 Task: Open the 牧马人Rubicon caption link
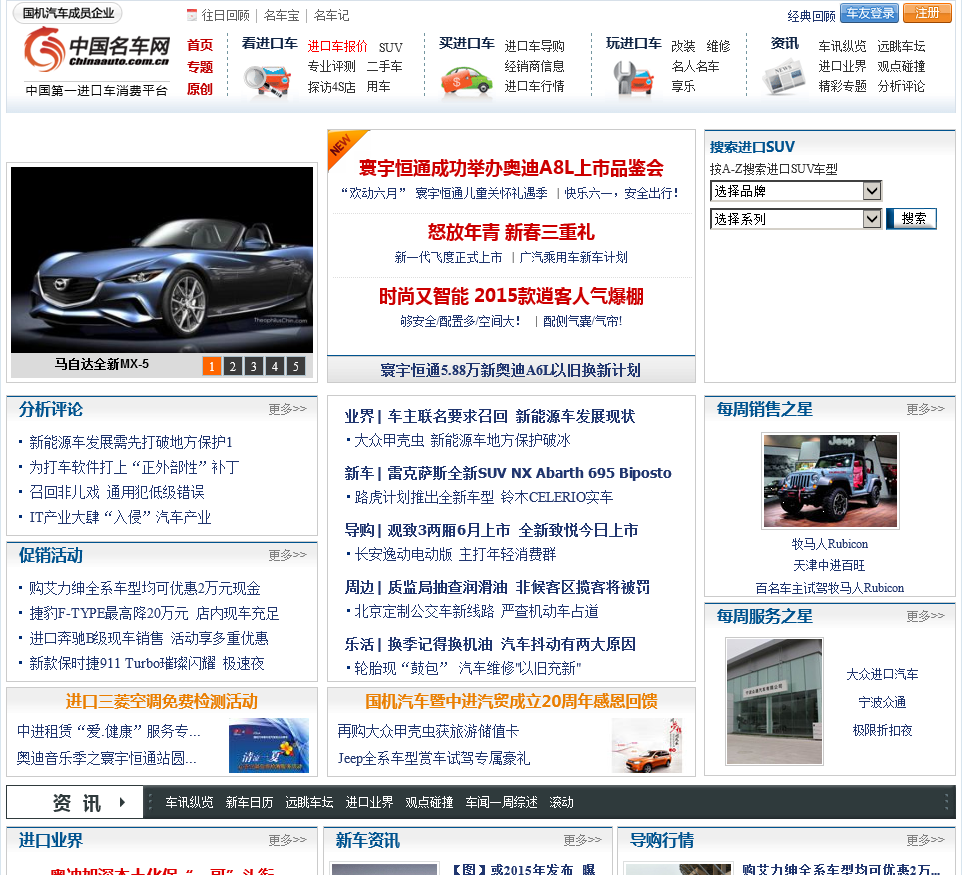(x=829, y=544)
